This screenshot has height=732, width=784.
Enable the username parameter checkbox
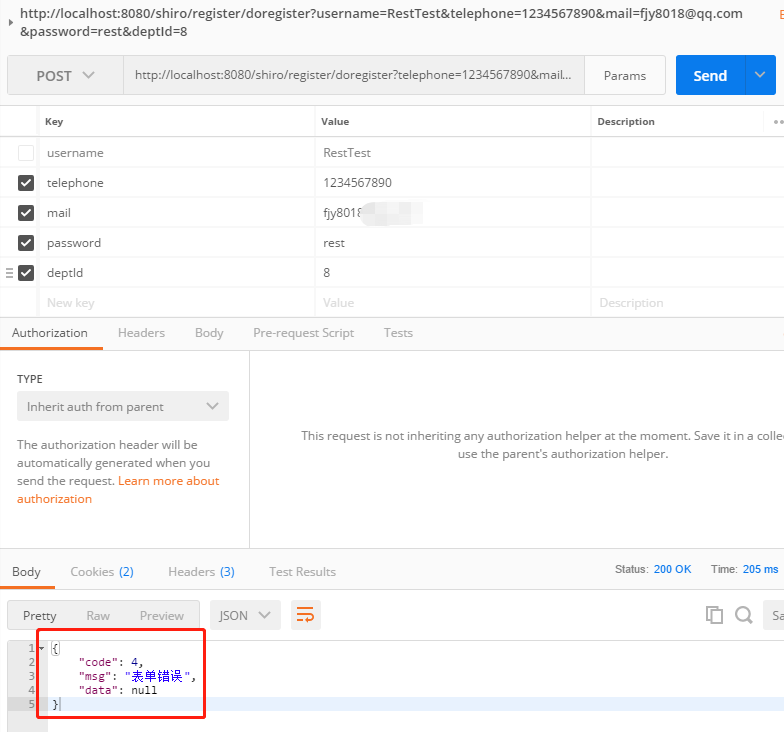tap(26, 153)
